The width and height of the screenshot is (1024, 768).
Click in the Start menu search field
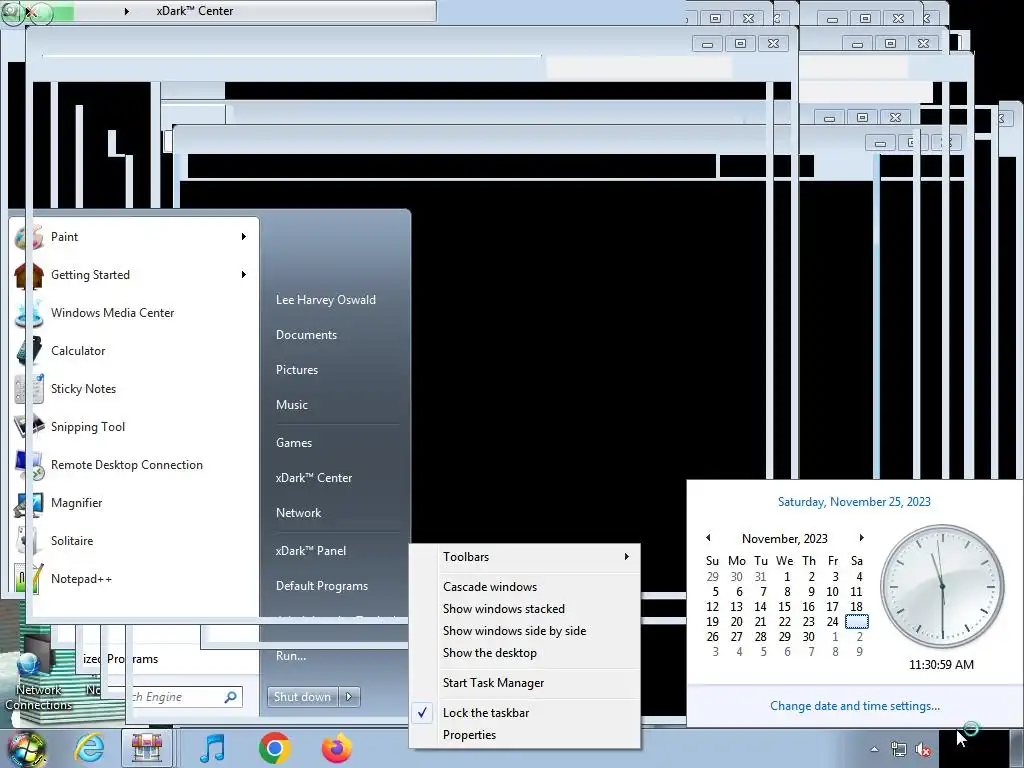176,697
